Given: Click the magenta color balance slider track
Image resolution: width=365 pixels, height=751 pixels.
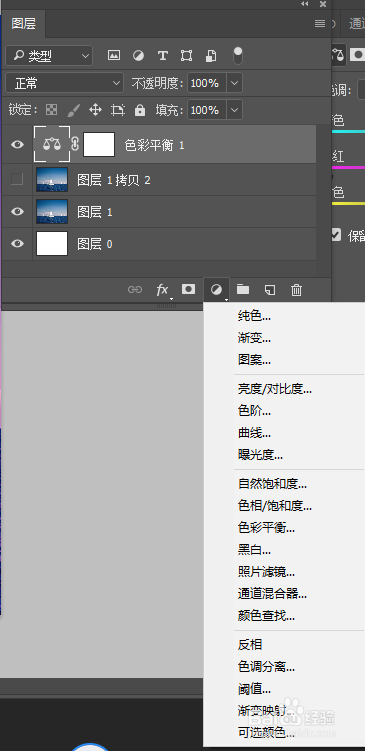Looking at the screenshot, I should coord(348,167).
